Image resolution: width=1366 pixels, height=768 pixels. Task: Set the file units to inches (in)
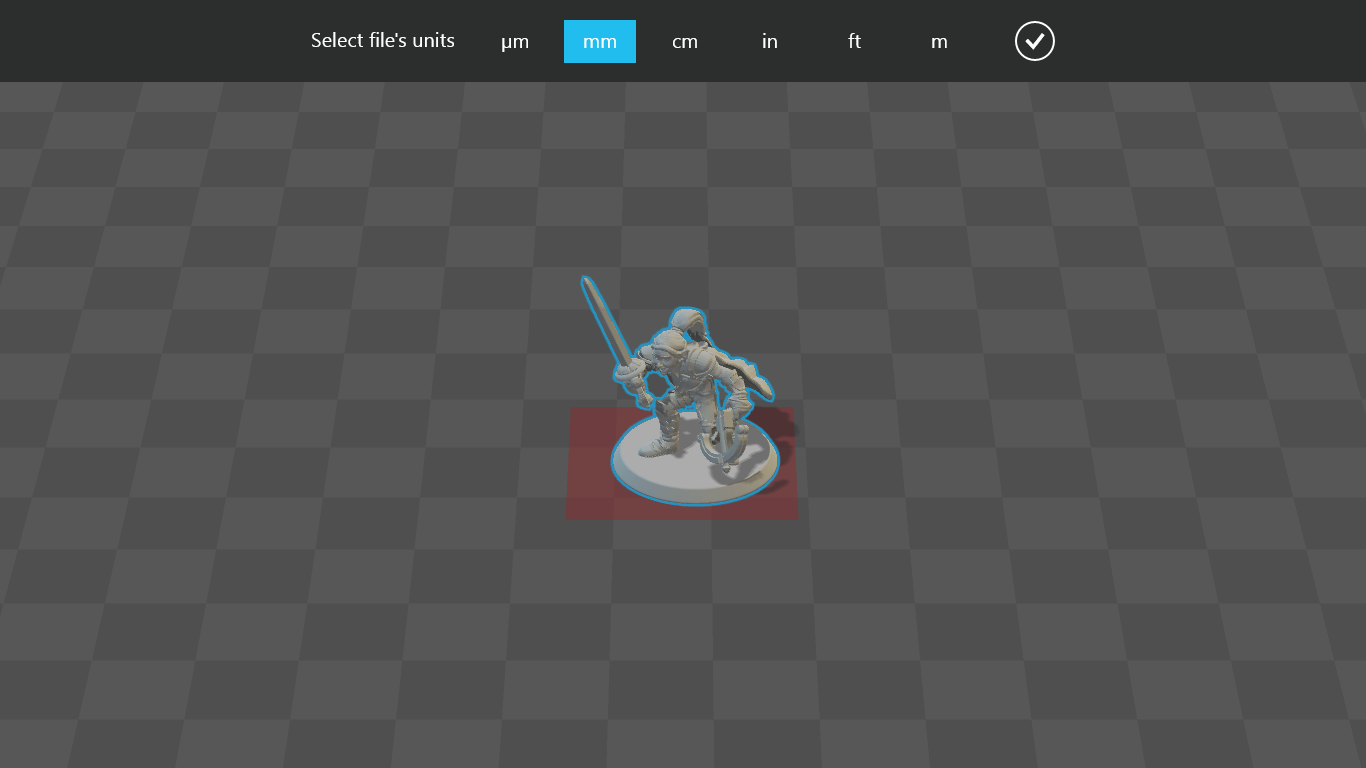pyautogui.click(x=770, y=42)
